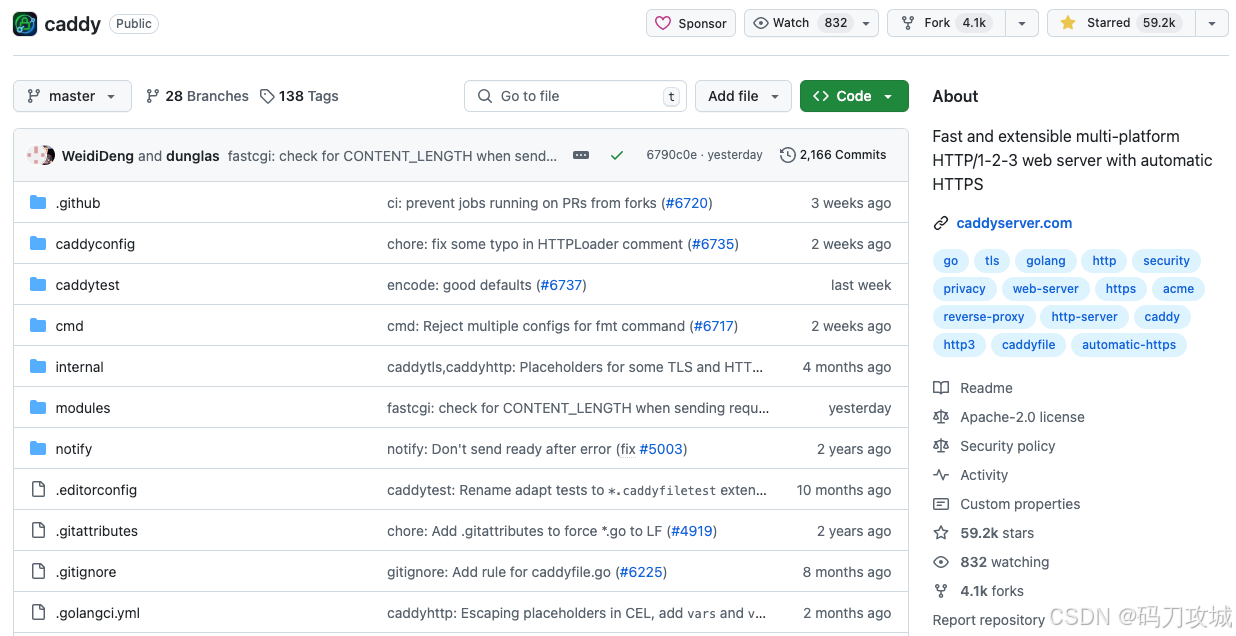The width and height of the screenshot is (1236, 636).
Task: Open WeidiDeng author profile link
Action: pyautogui.click(x=98, y=156)
